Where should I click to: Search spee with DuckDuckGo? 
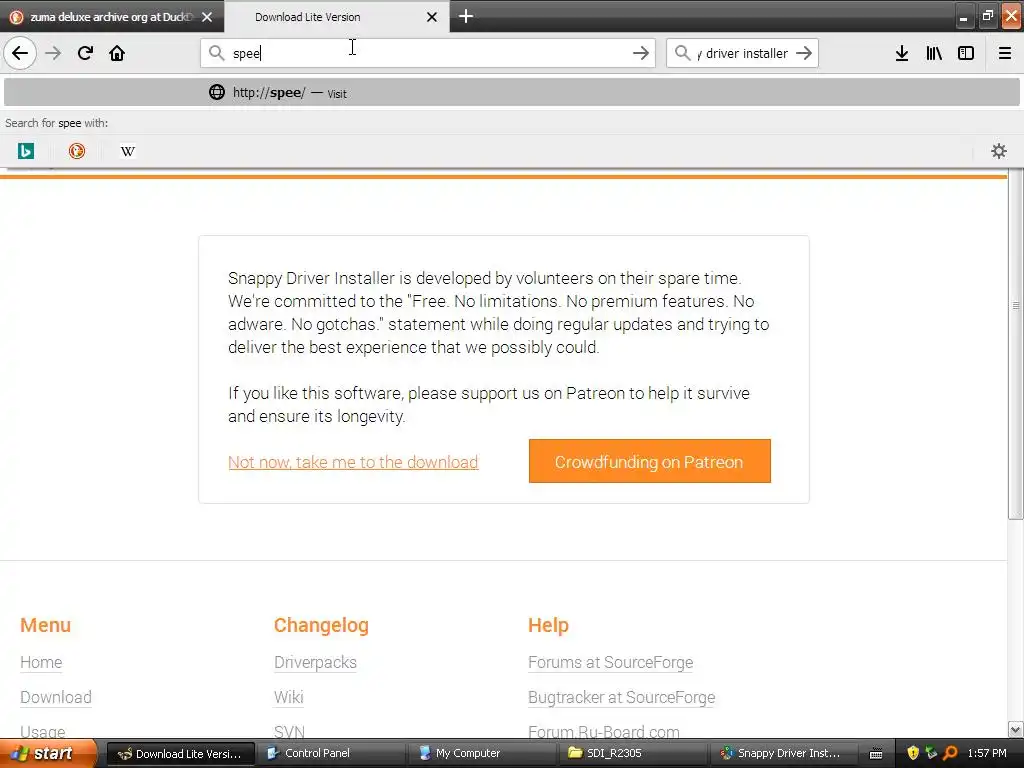tap(76, 151)
